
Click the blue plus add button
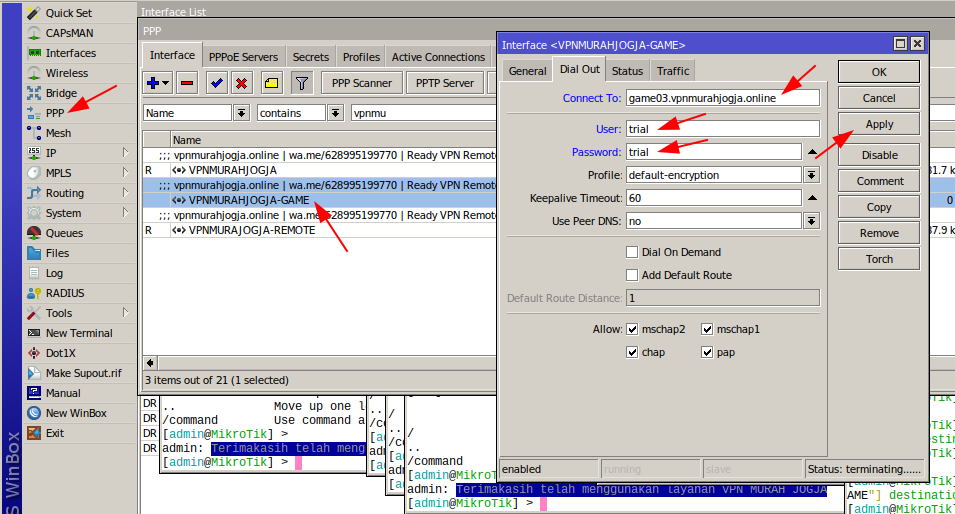158,83
